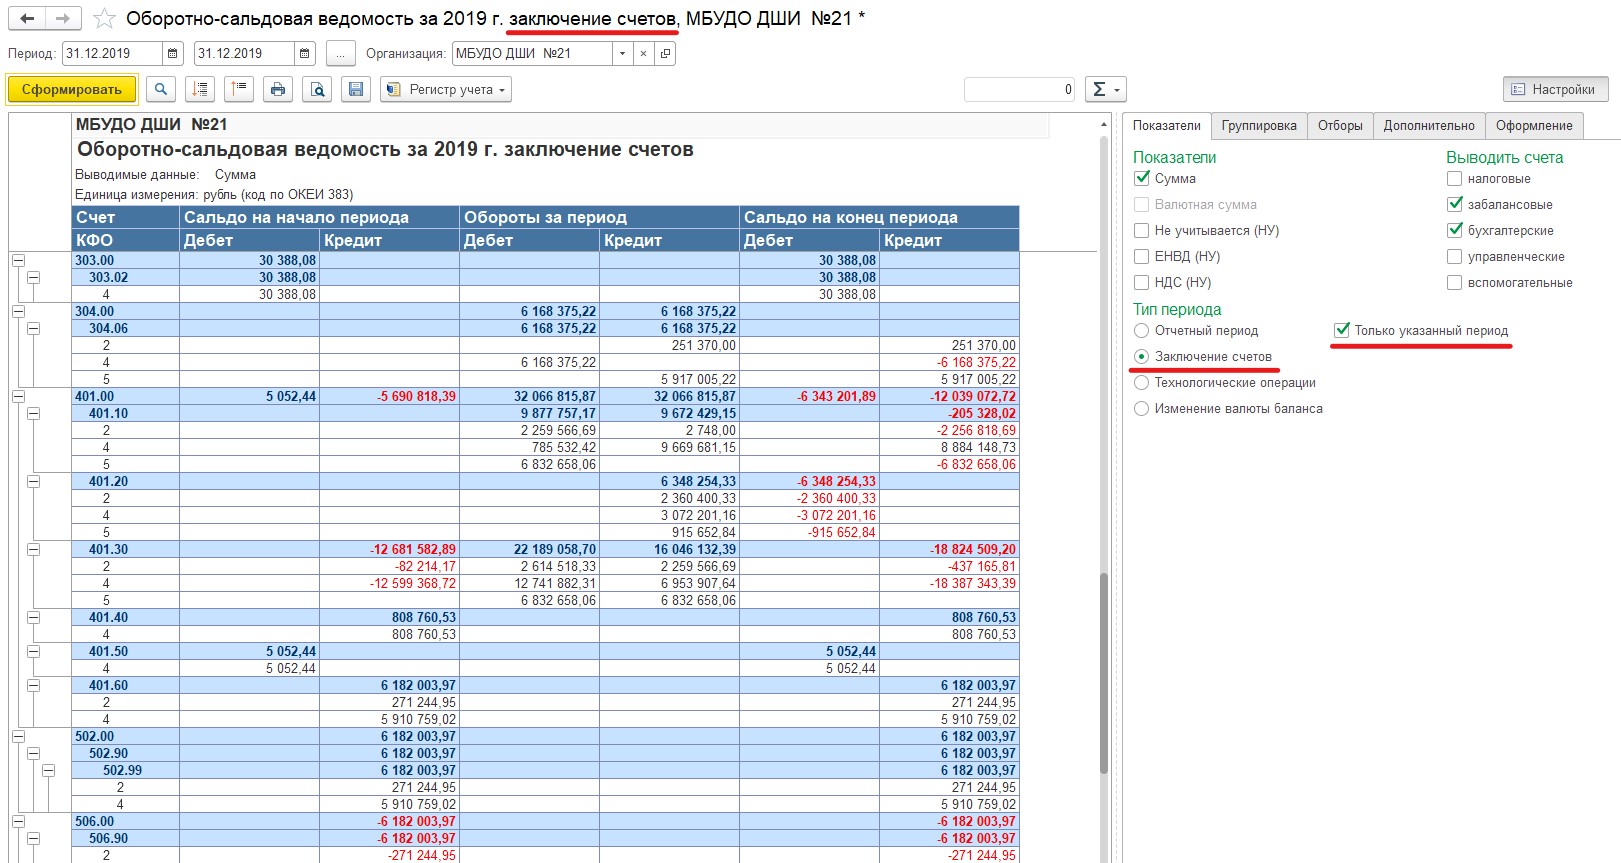The image size is (1621, 863).
Task: Collapse account 401.30 subgroup
Action: pyautogui.click(x=33, y=549)
